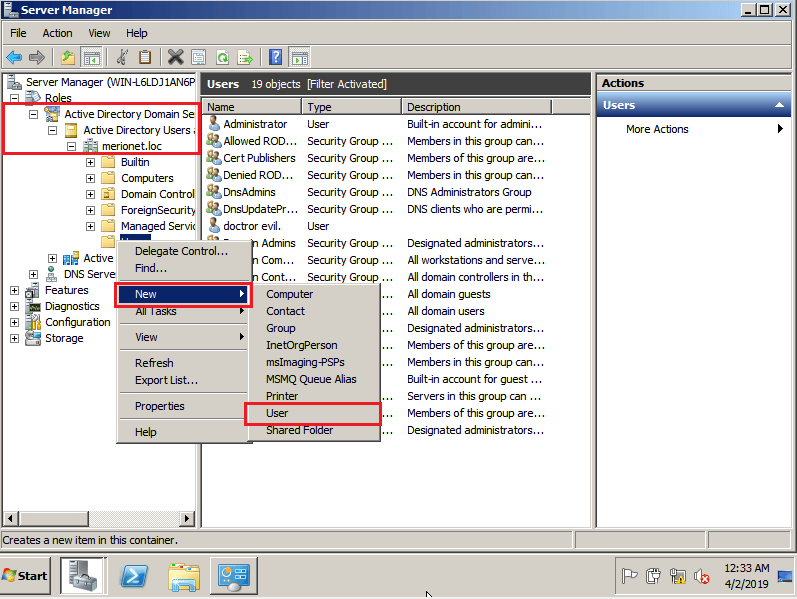Collapse the Users section in Actions pane
This screenshot has width=797, height=599.
point(779,105)
